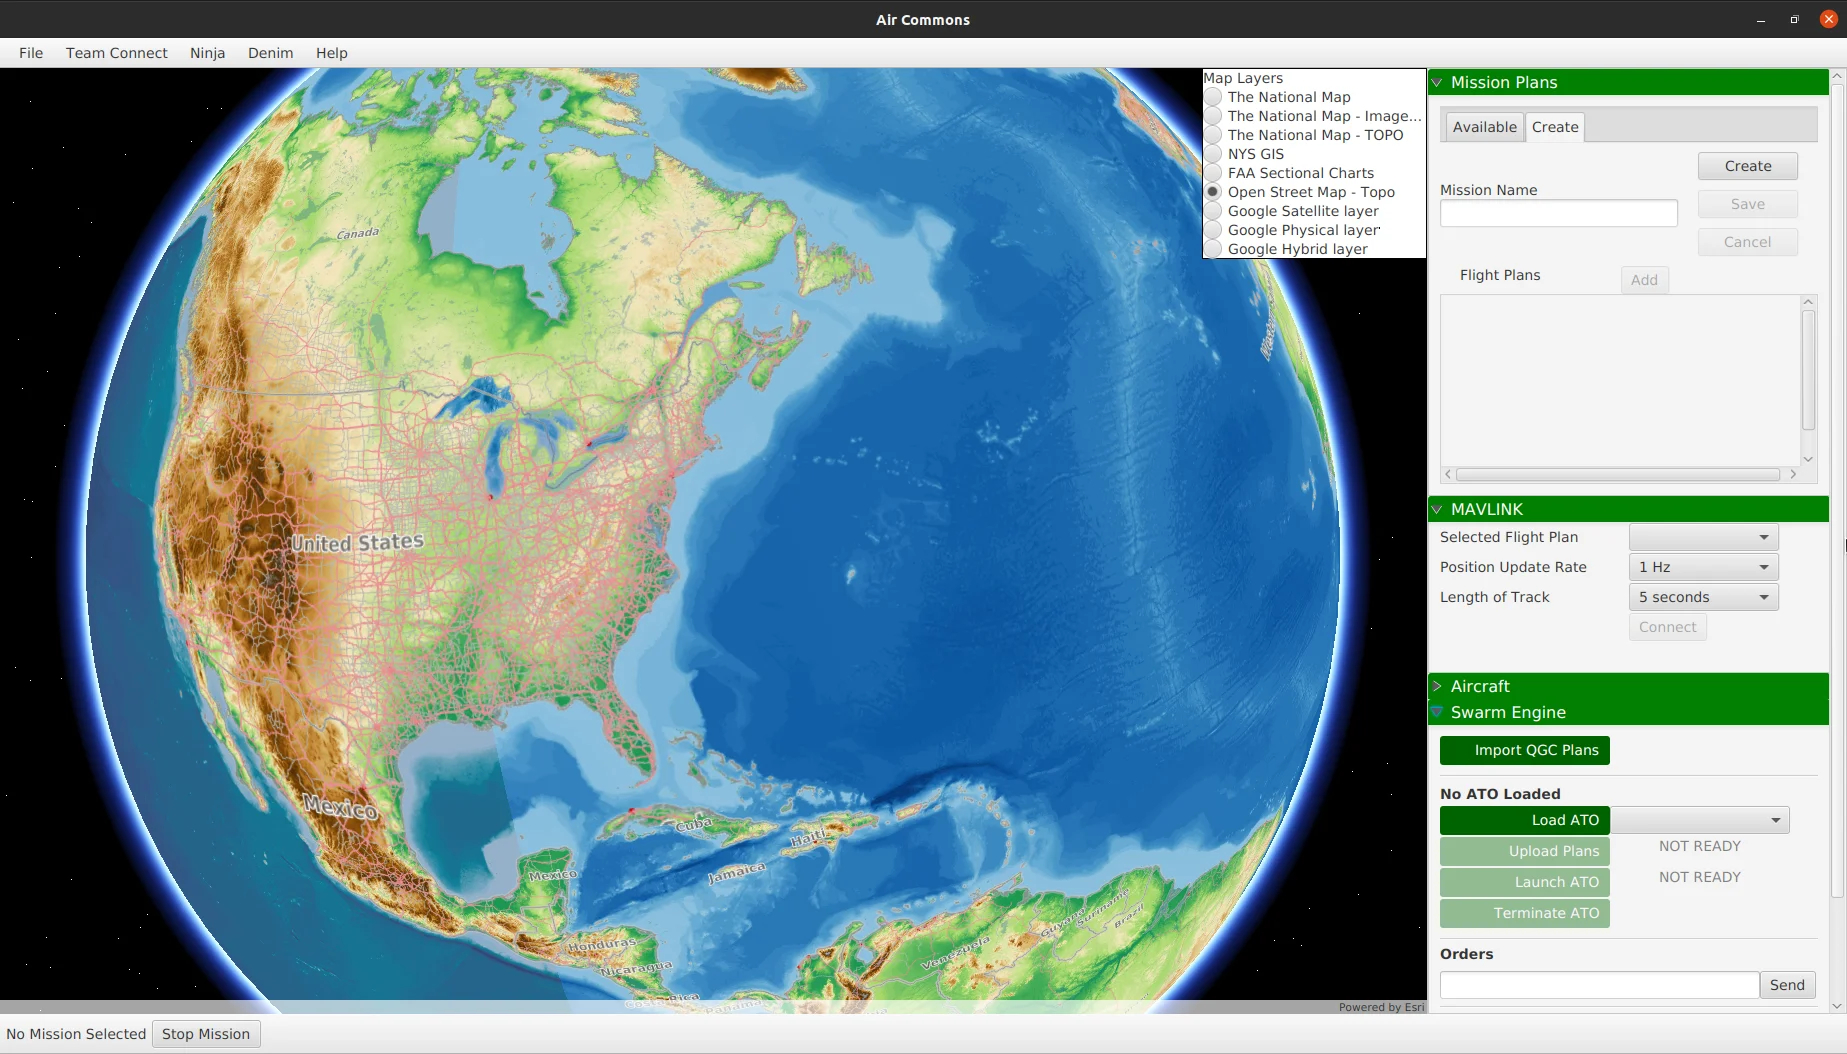Viewport: 1847px width, 1054px height.
Task: Open Selected Flight Plan dropdown
Action: click(x=1703, y=538)
